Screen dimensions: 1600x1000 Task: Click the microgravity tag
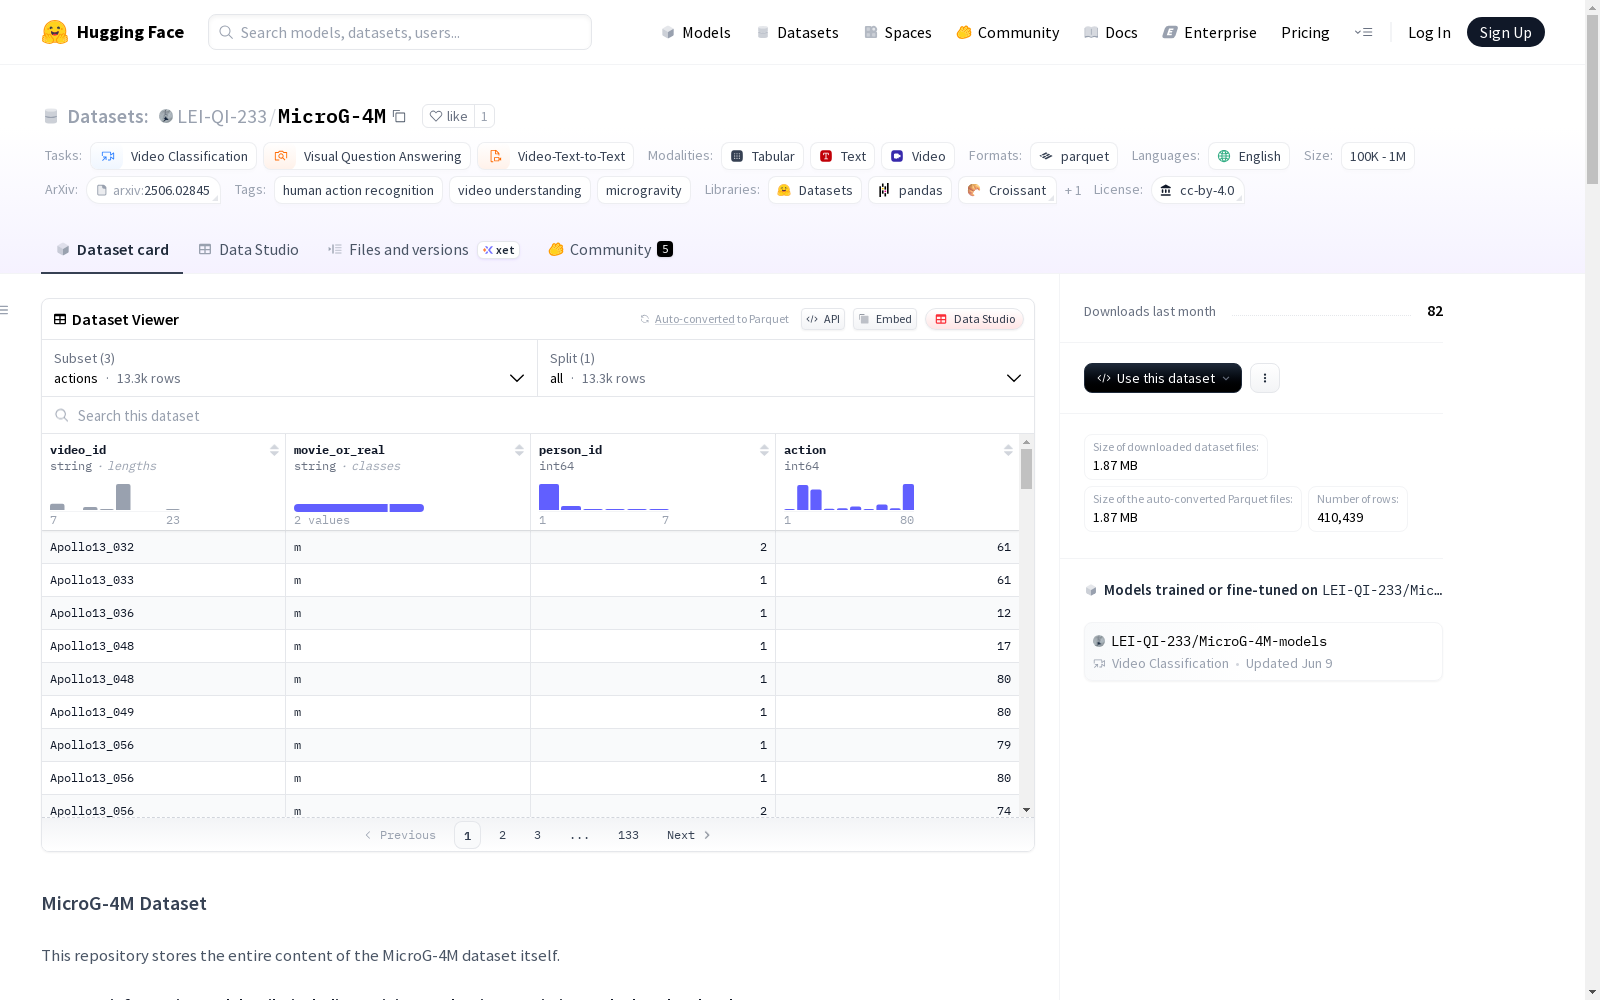643,190
